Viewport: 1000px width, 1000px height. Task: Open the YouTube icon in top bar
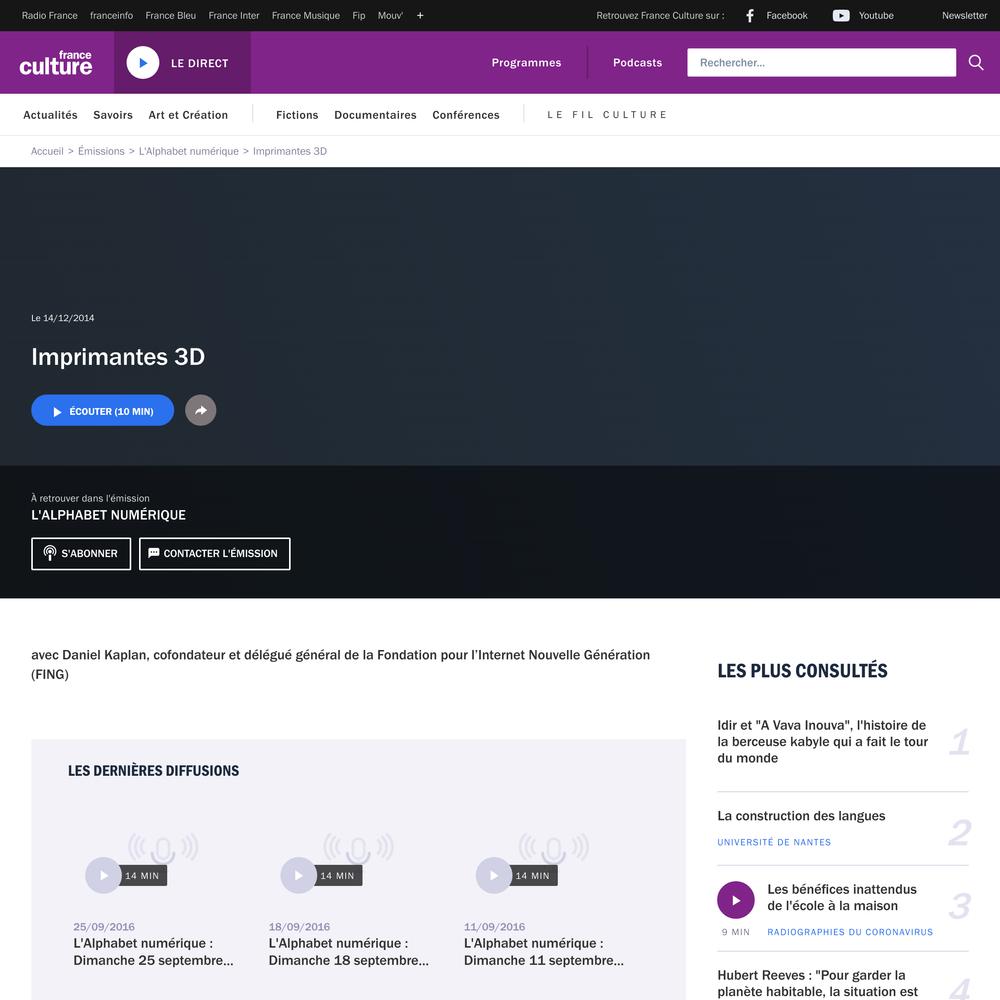point(841,15)
